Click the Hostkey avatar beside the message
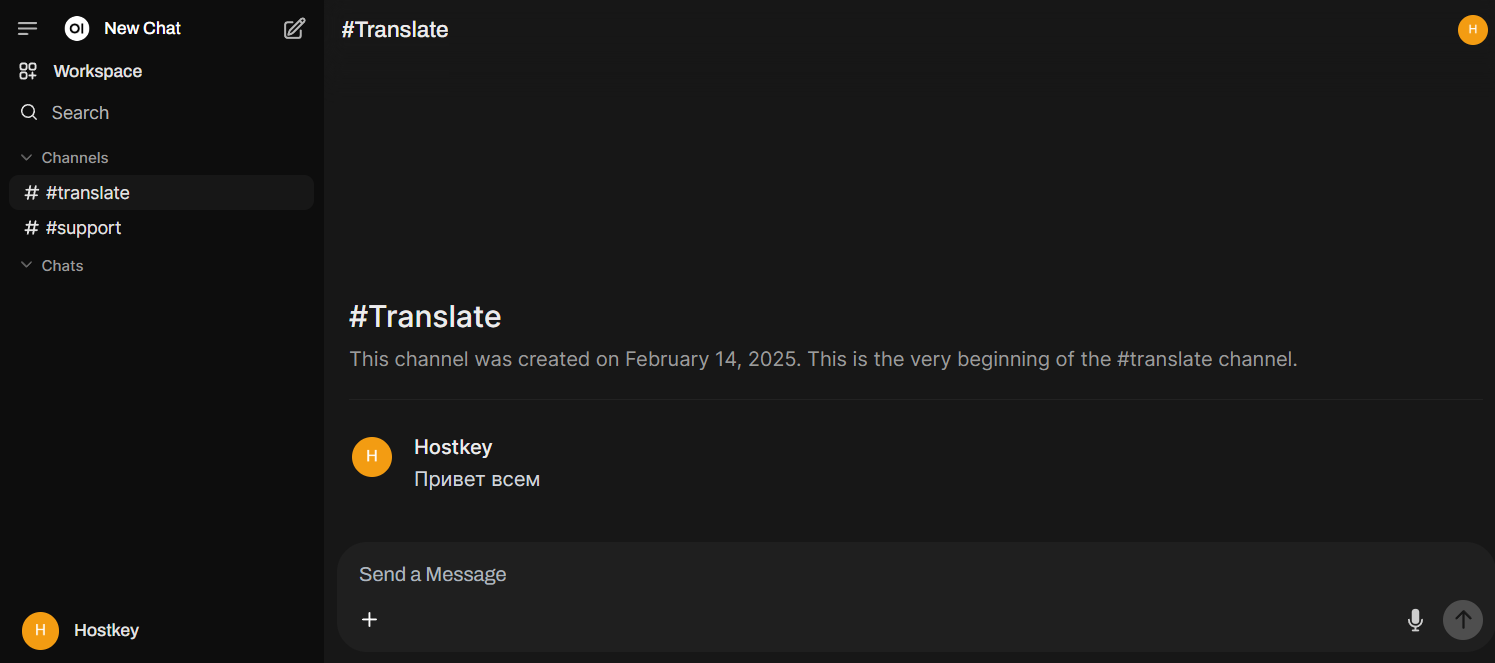Image resolution: width=1495 pixels, height=663 pixels. 372,457
